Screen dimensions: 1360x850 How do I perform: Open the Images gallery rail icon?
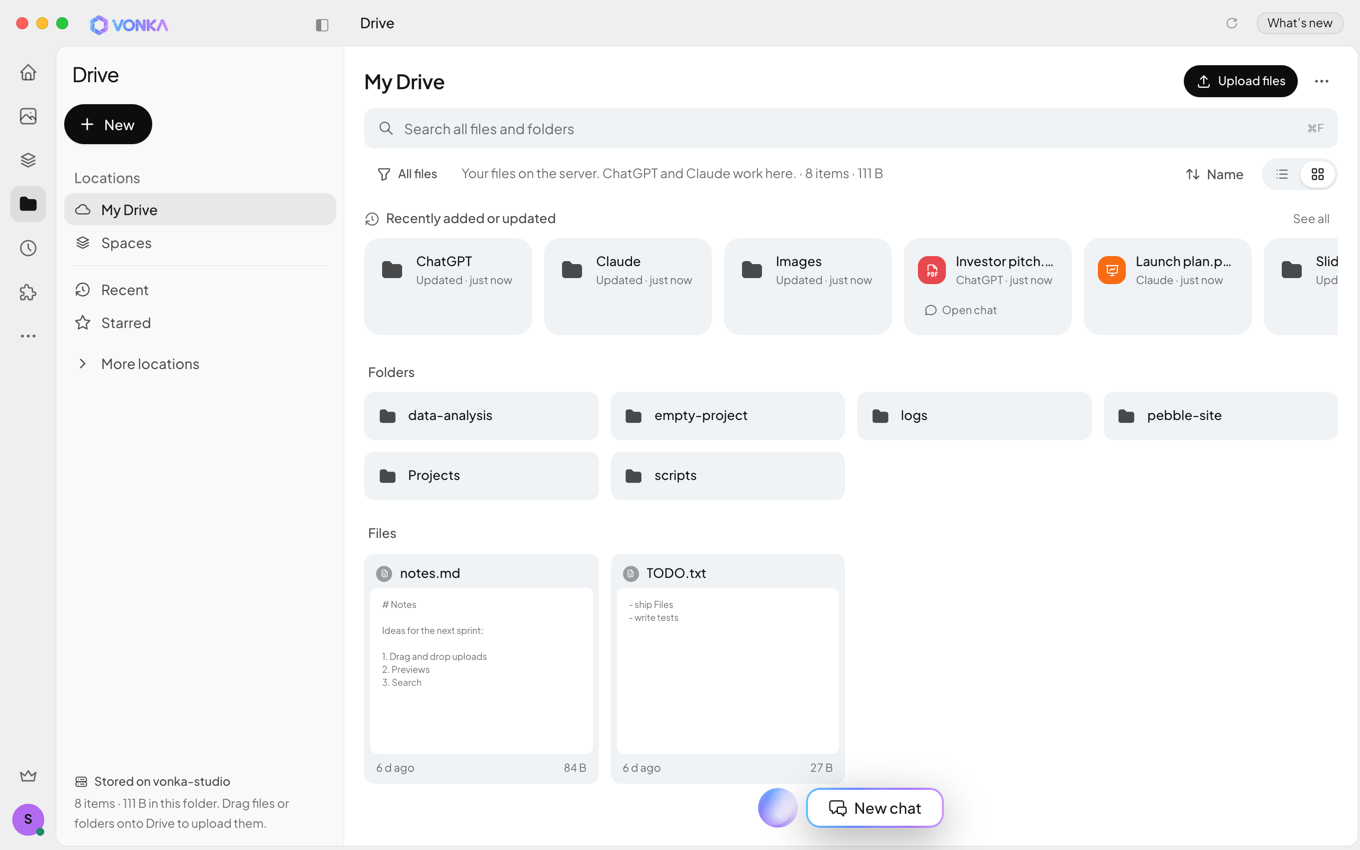[28, 116]
